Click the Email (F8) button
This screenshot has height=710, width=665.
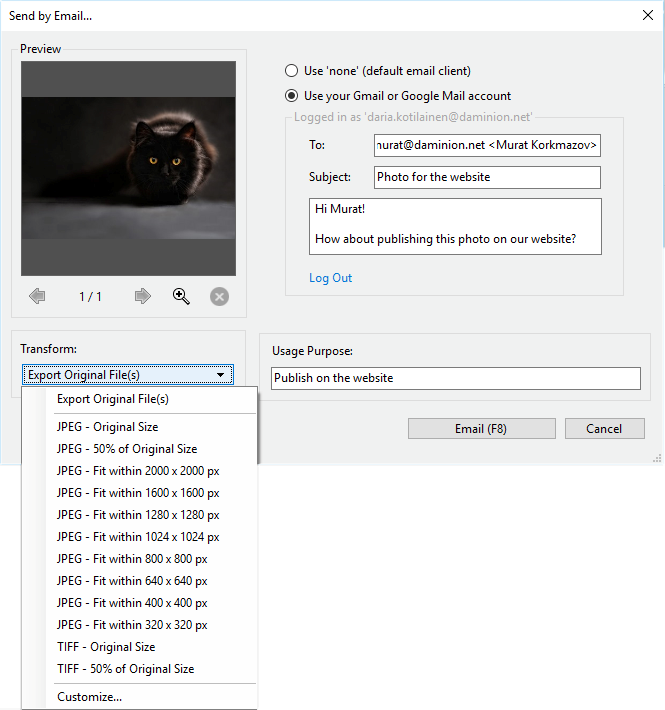tap(482, 428)
